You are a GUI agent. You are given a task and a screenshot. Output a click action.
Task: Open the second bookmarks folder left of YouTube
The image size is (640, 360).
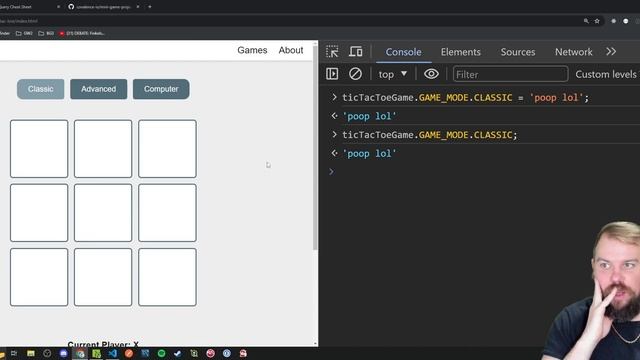coord(46,33)
